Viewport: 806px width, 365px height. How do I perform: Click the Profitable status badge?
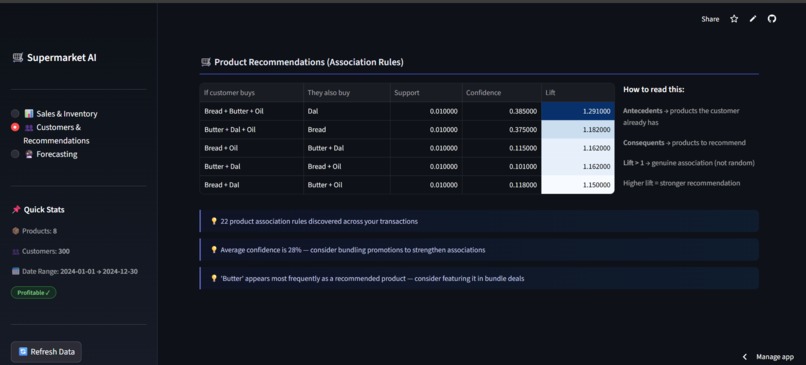pos(33,293)
